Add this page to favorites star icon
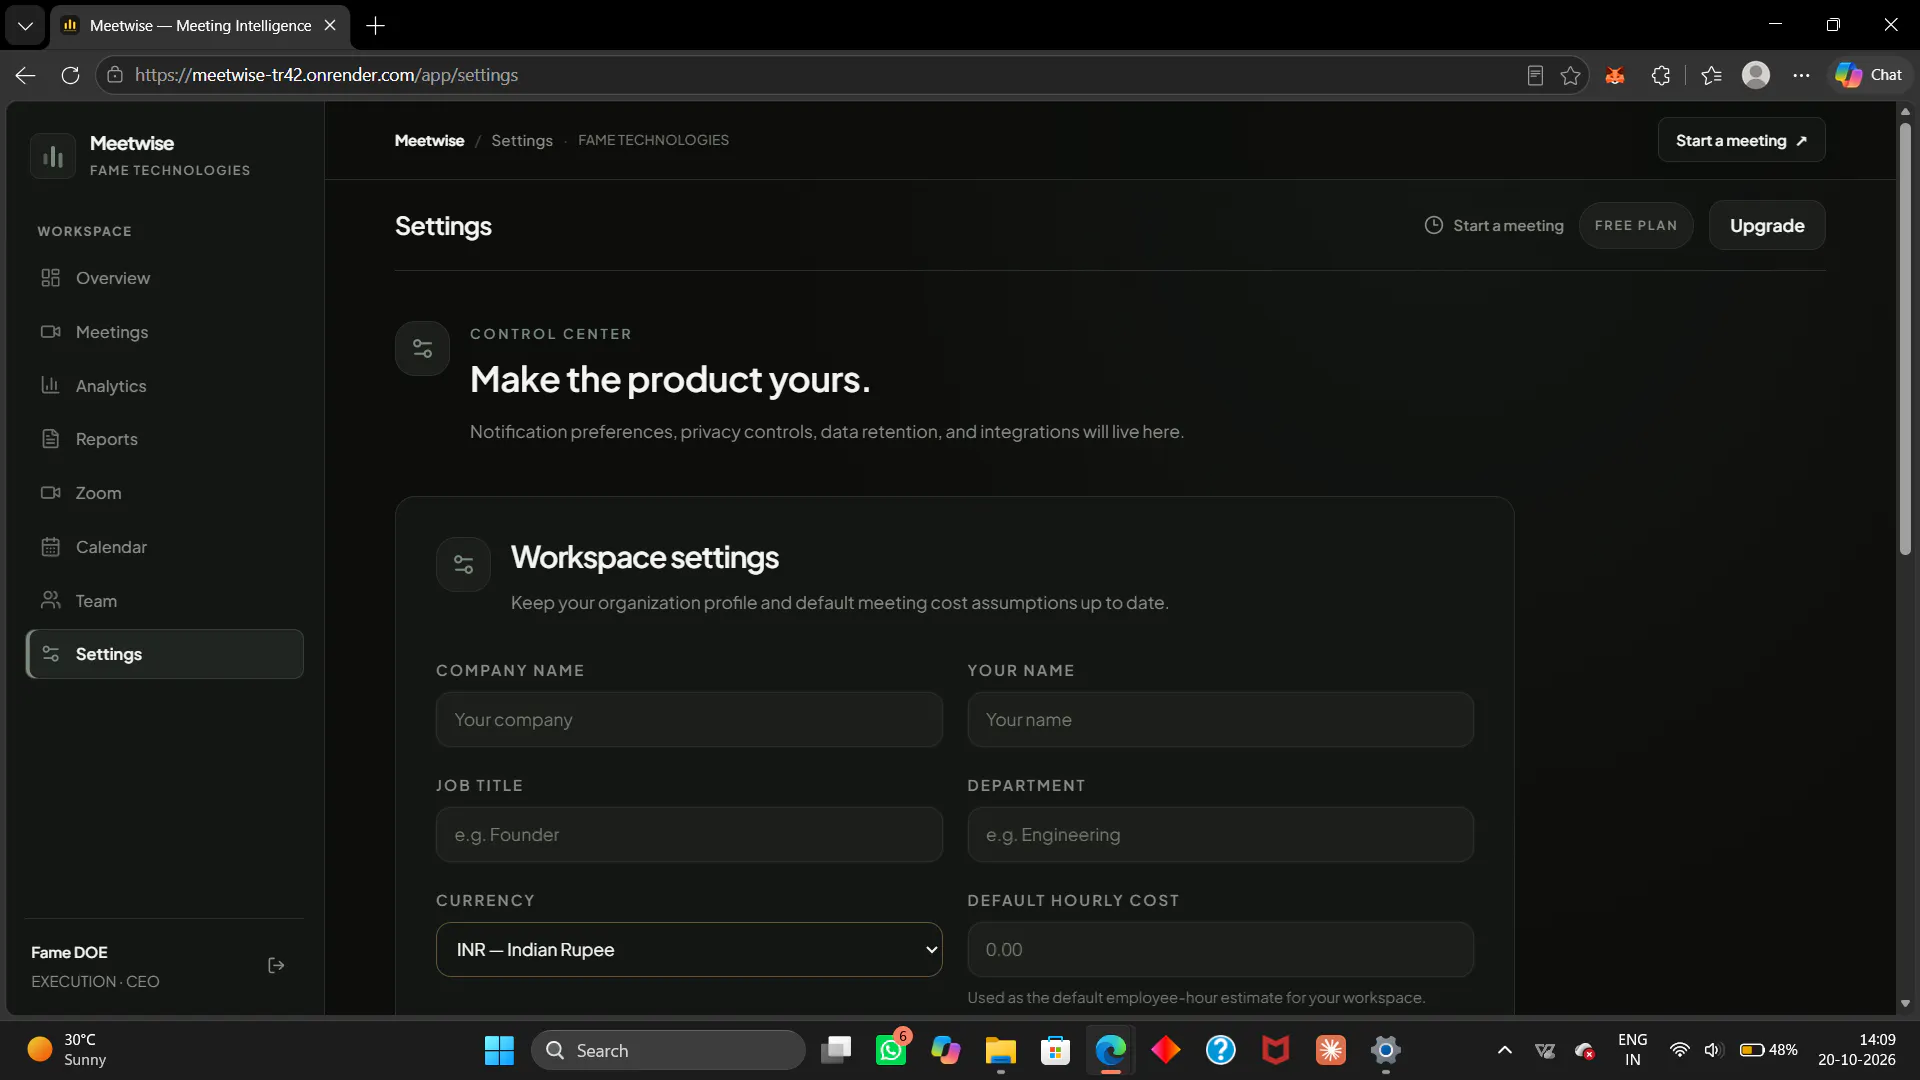The width and height of the screenshot is (1920, 1080). pos(1570,75)
